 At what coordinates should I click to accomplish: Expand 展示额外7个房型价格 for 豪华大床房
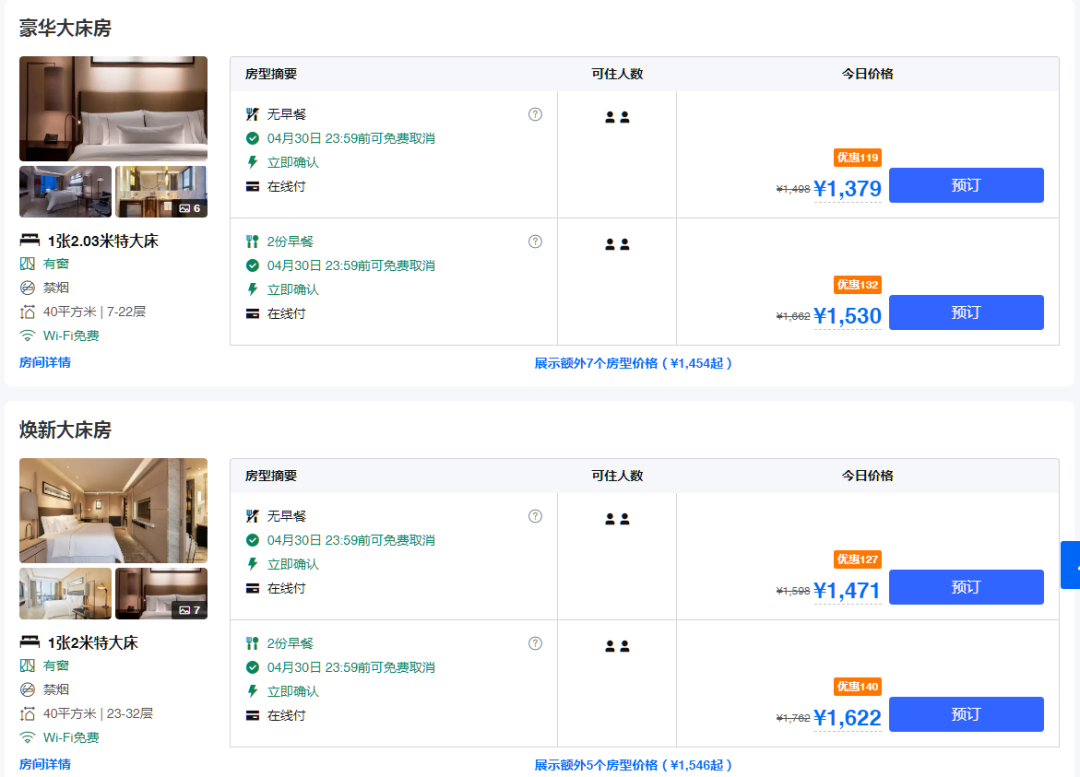(x=634, y=363)
